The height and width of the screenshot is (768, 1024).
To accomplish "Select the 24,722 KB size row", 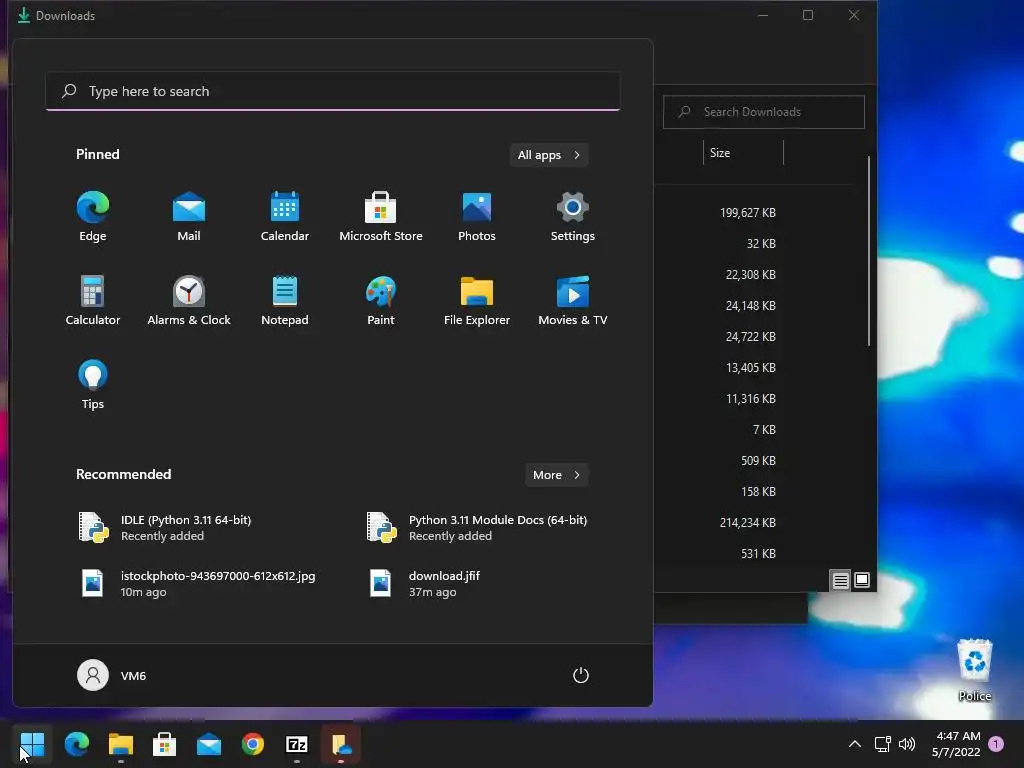I will [750, 337].
